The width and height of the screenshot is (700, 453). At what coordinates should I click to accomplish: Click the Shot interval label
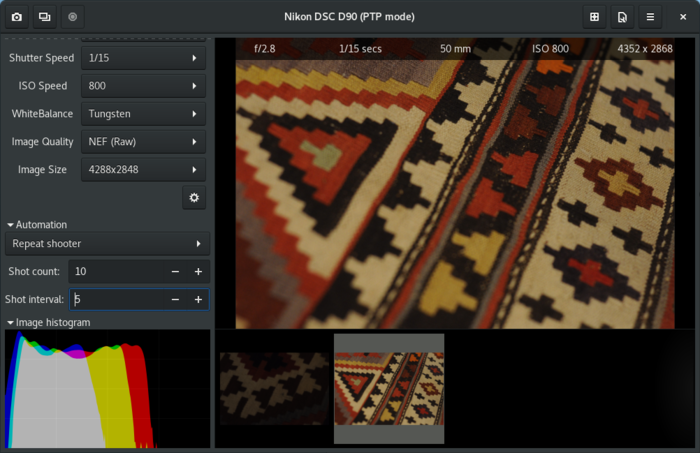pyautogui.click(x=34, y=299)
